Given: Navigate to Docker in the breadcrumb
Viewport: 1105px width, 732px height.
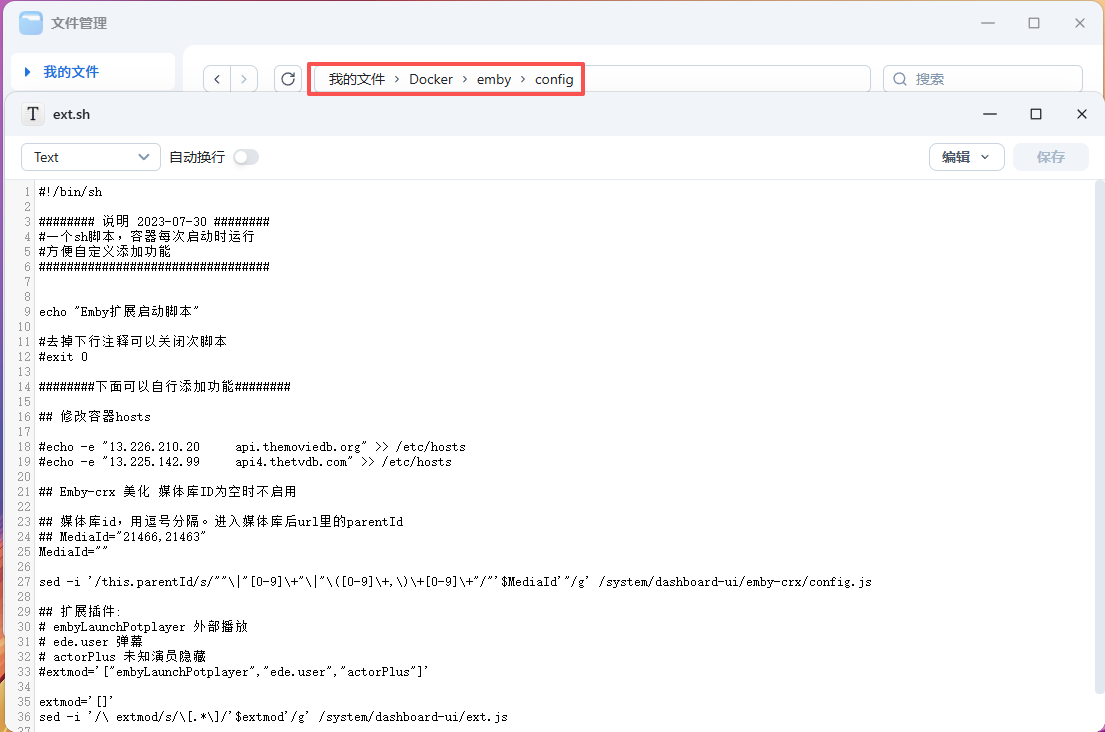Looking at the screenshot, I should tap(431, 79).
